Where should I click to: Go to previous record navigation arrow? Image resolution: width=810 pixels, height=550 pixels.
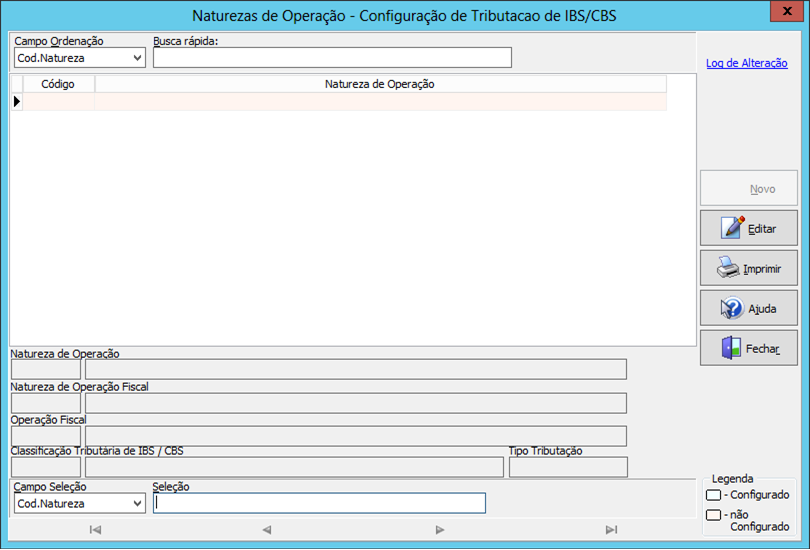pyautogui.click(x=267, y=530)
